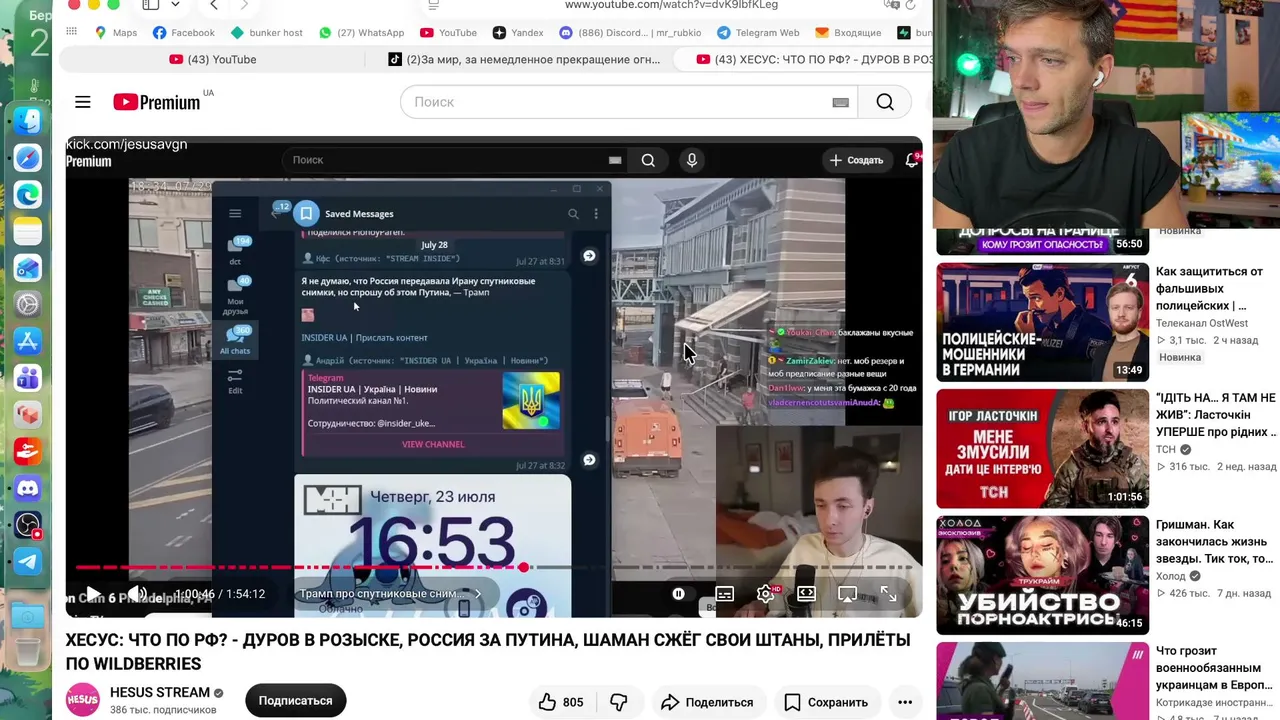The width and height of the screenshot is (1280, 720).
Task: Toggle the autoplay switch in the player
Action: pos(678,594)
